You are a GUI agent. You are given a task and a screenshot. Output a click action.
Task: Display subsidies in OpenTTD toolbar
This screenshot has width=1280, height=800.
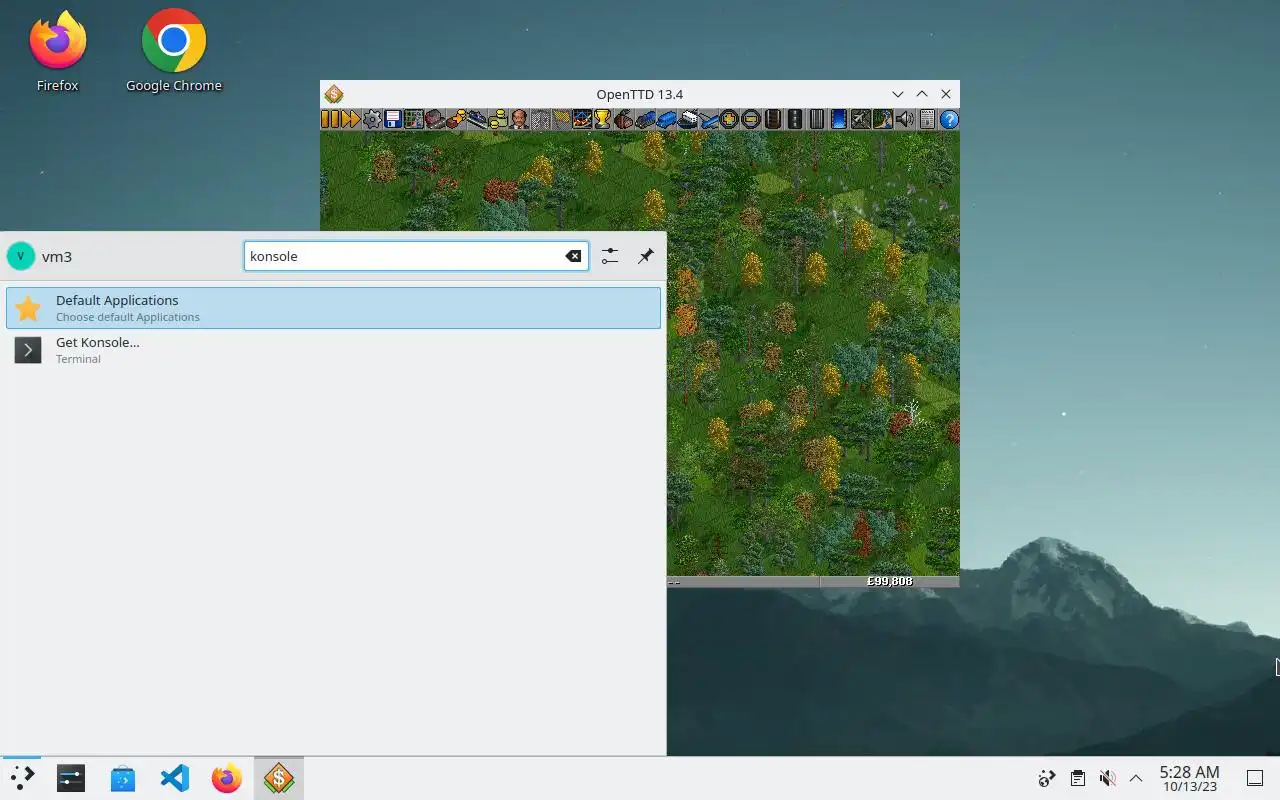point(456,120)
